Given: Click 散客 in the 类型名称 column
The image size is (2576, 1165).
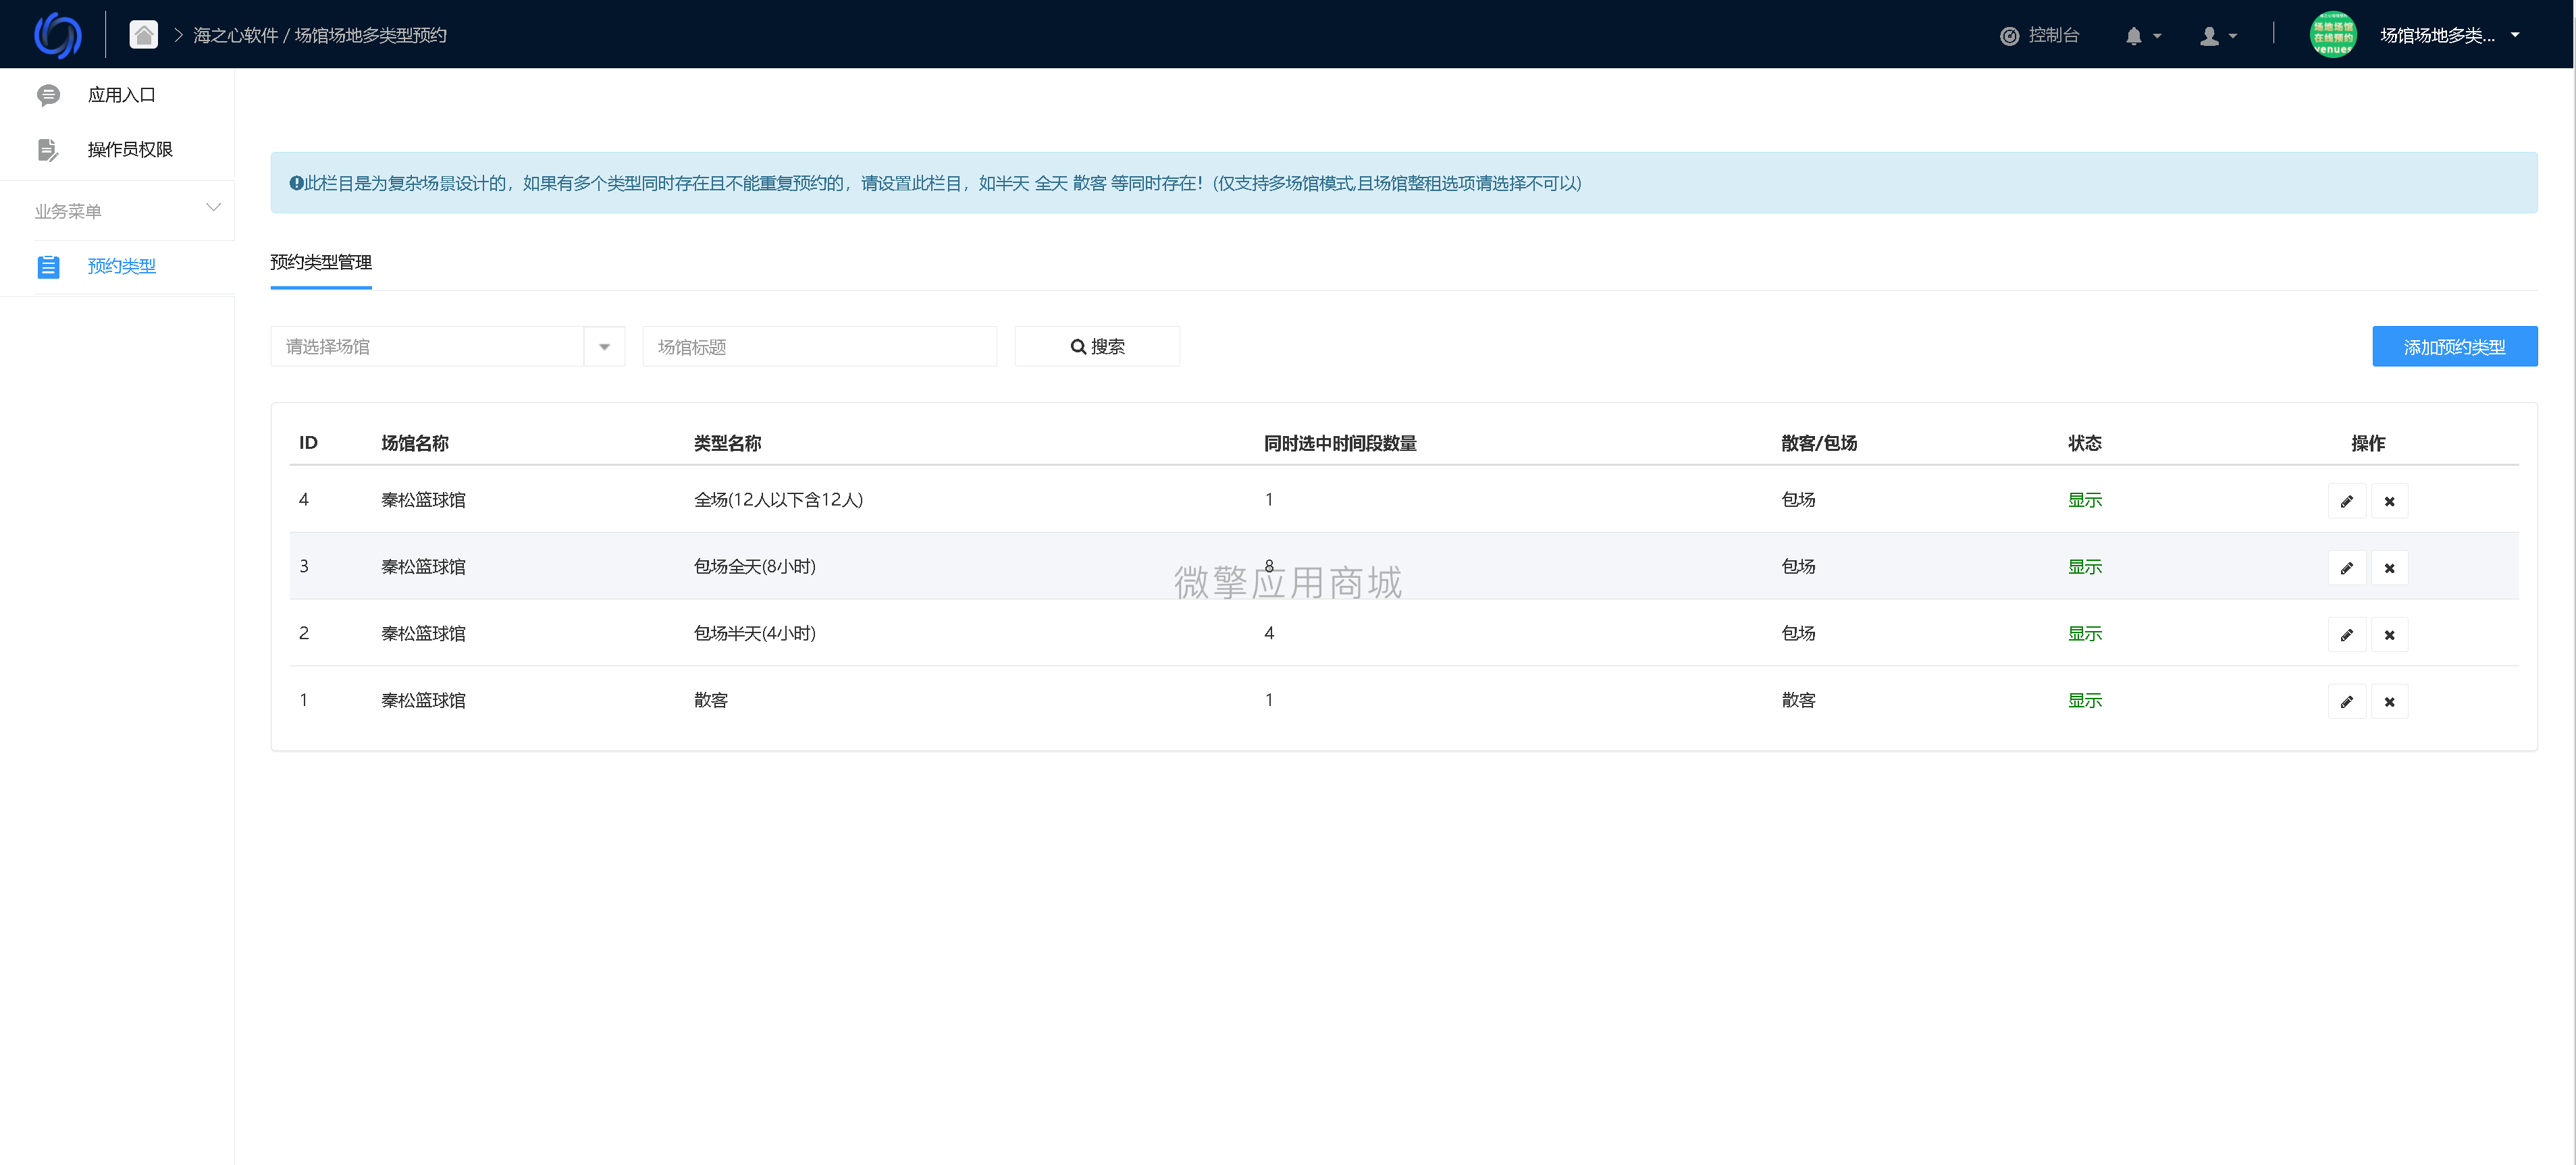Looking at the screenshot, I should 710,701.
